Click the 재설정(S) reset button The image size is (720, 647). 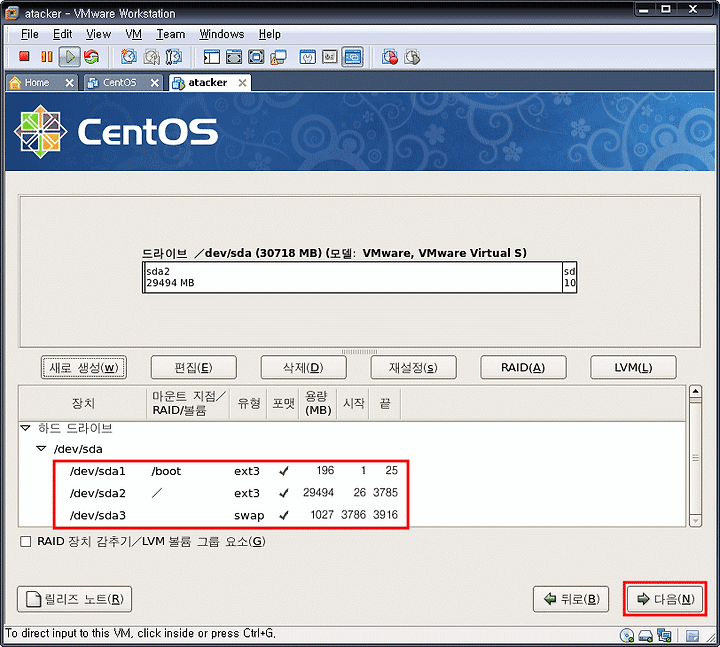413,367
